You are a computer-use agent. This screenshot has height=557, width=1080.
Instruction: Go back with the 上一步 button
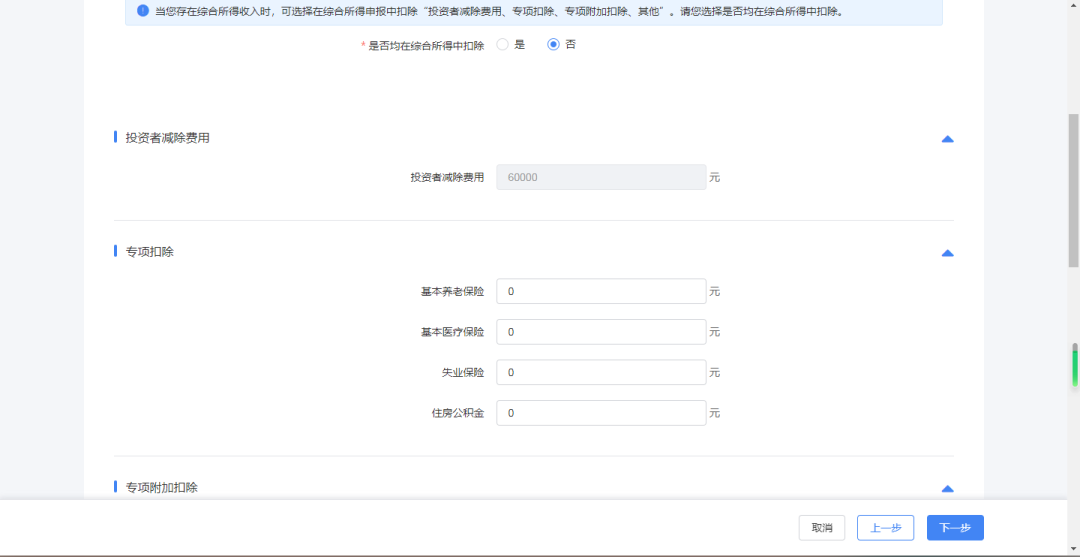click(885, 528)
